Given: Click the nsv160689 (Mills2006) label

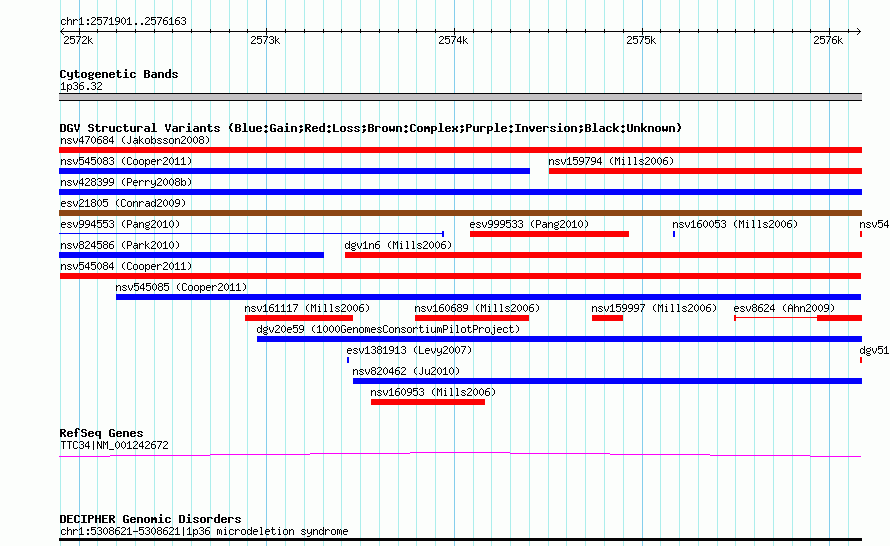Looking at the screenshot, I should 477,308.
